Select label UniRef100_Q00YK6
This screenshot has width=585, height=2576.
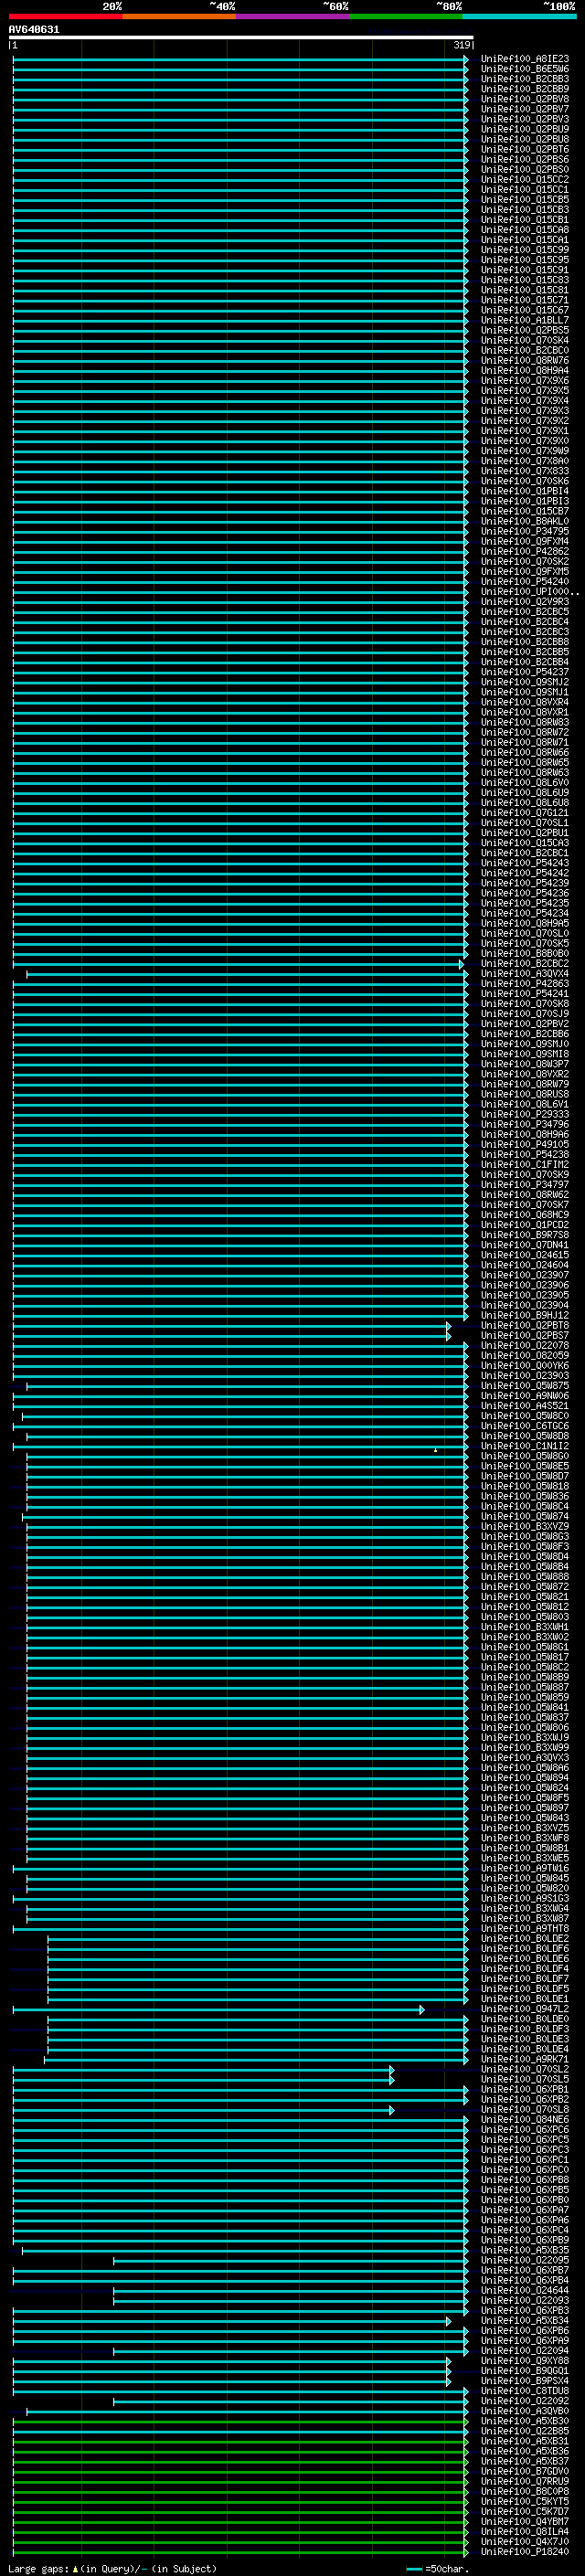[x=524, y=1366]
